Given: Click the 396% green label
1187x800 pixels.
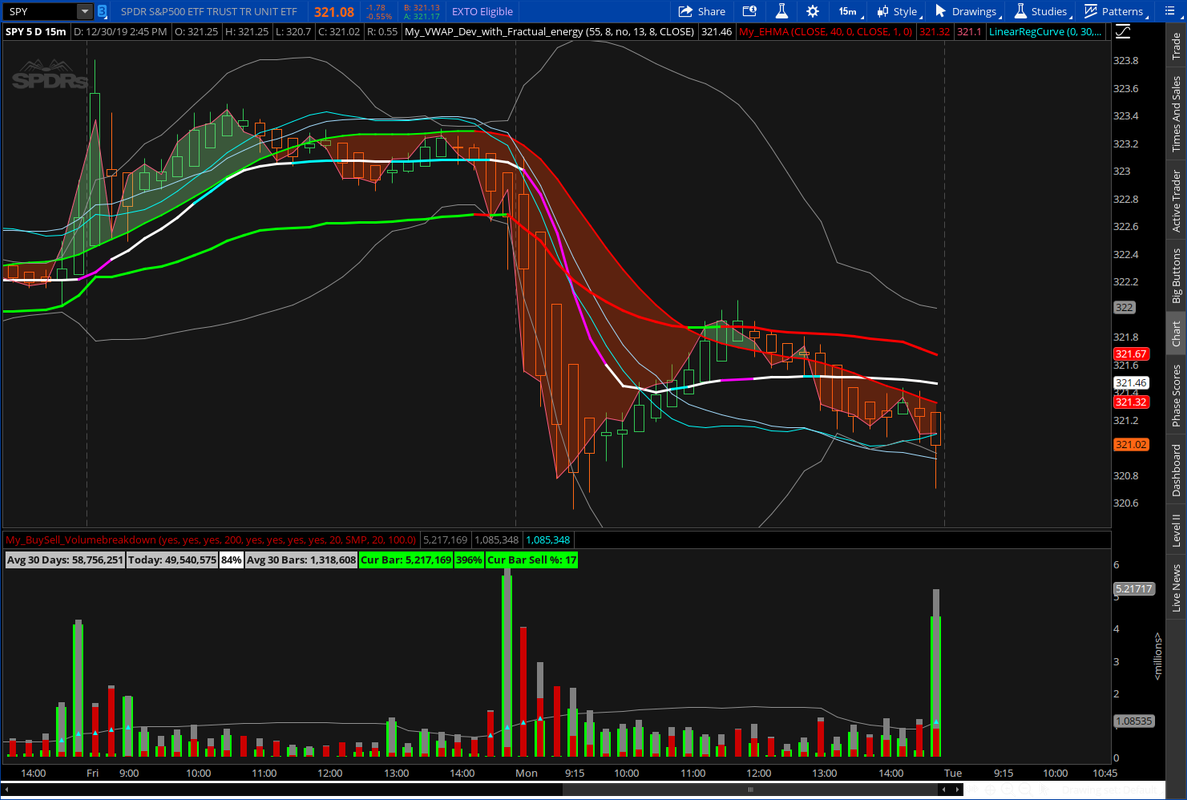Looking at the screenshot, I should pyautogui.click(x=469, y=560).
